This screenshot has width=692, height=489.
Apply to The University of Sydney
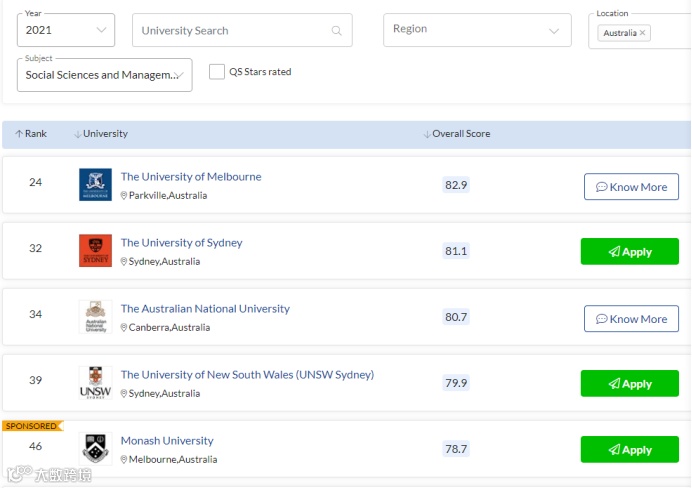click(x=629, y=252)
